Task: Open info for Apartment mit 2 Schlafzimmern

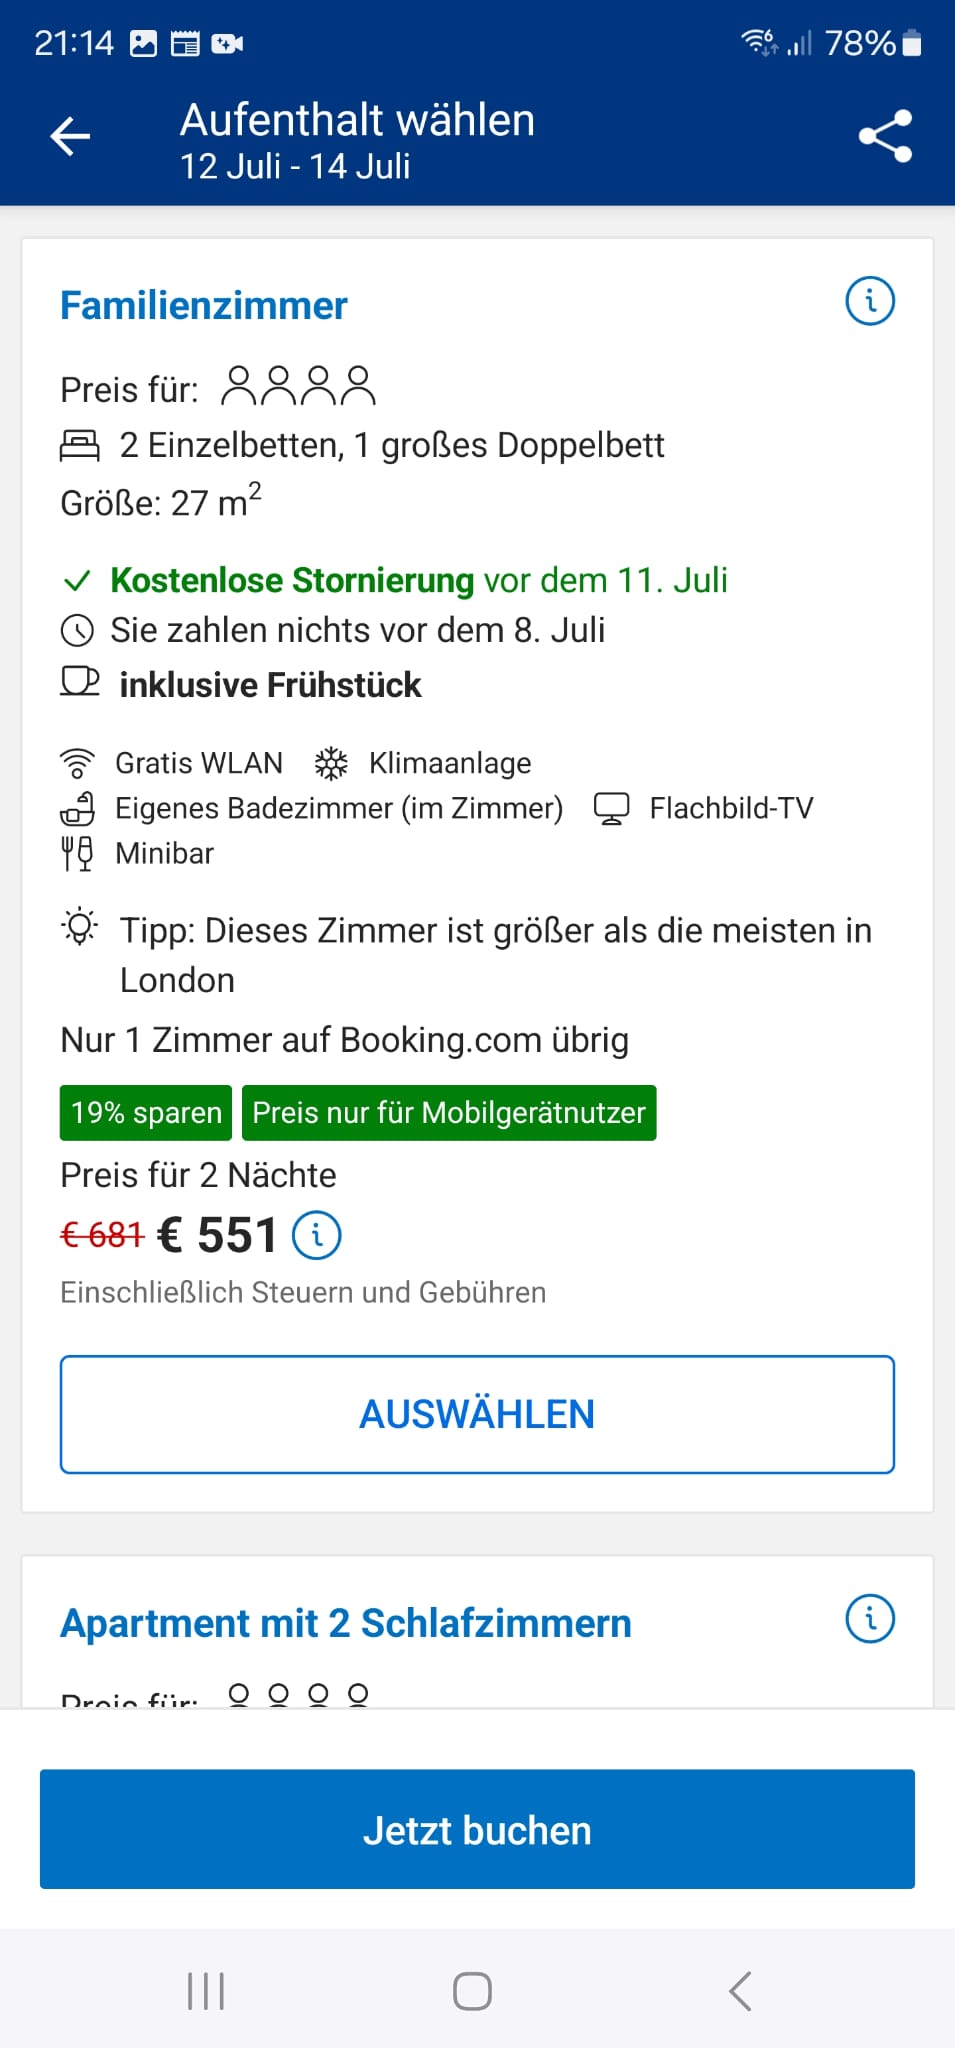Action: (870, 1618)
